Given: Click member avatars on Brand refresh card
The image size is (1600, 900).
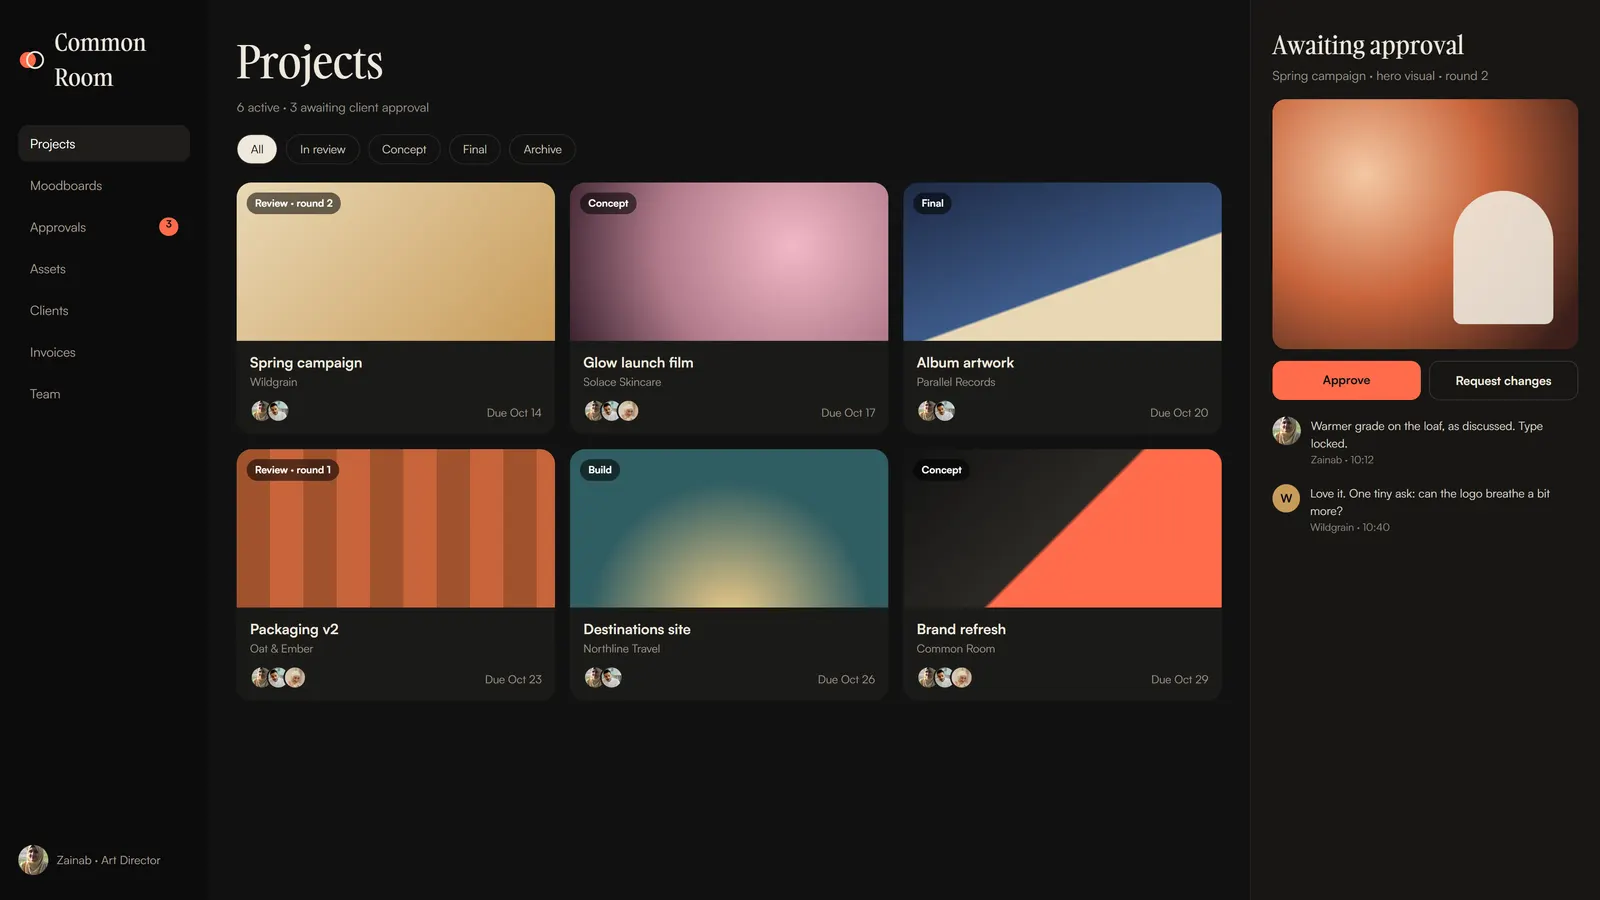Looking at the screenshot, I should click(x=945, y=678).
